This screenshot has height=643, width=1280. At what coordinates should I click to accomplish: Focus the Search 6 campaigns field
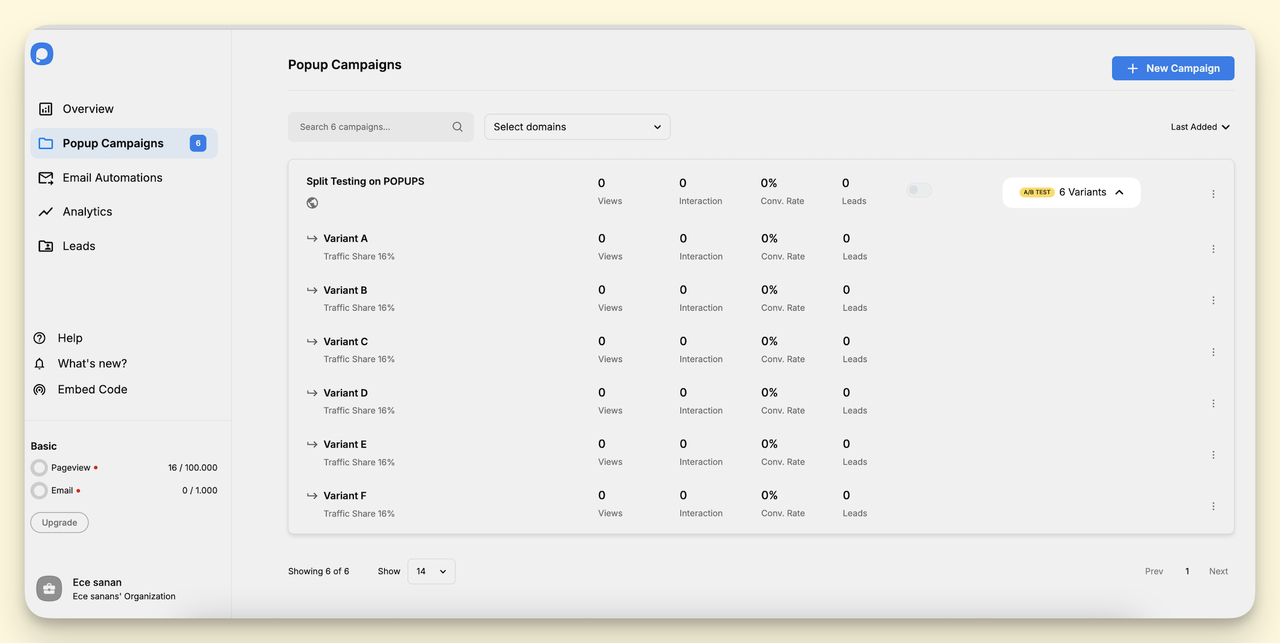click(x=380, y=127)
